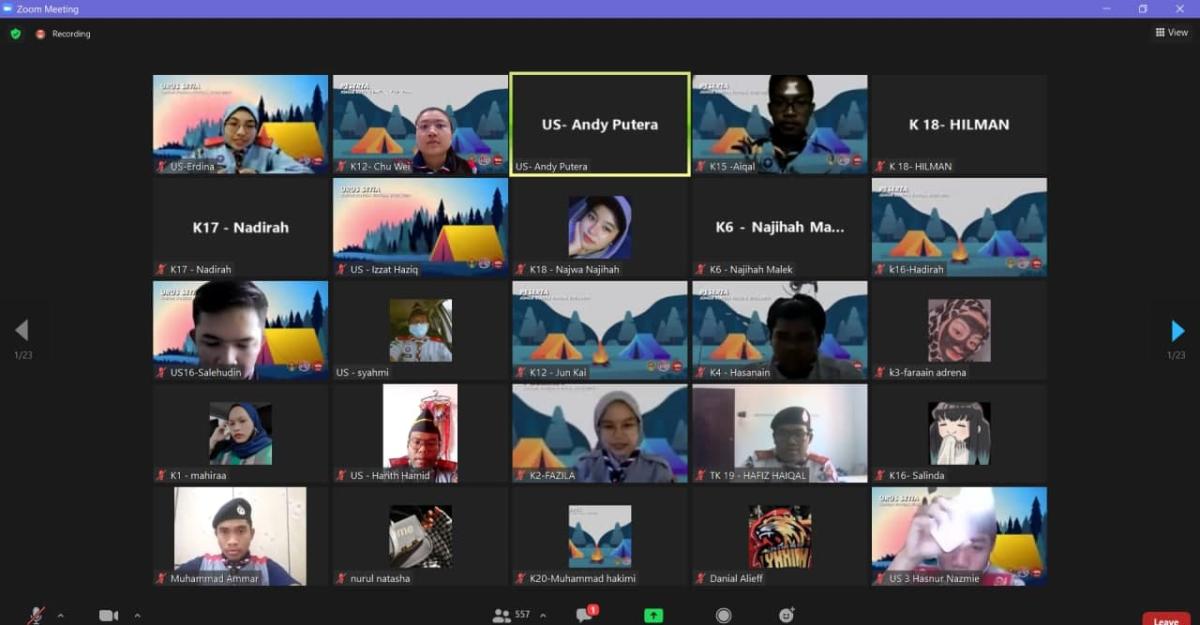Select the K2-FAZILA participant tile
The image size is (1200, 625).
599,433
